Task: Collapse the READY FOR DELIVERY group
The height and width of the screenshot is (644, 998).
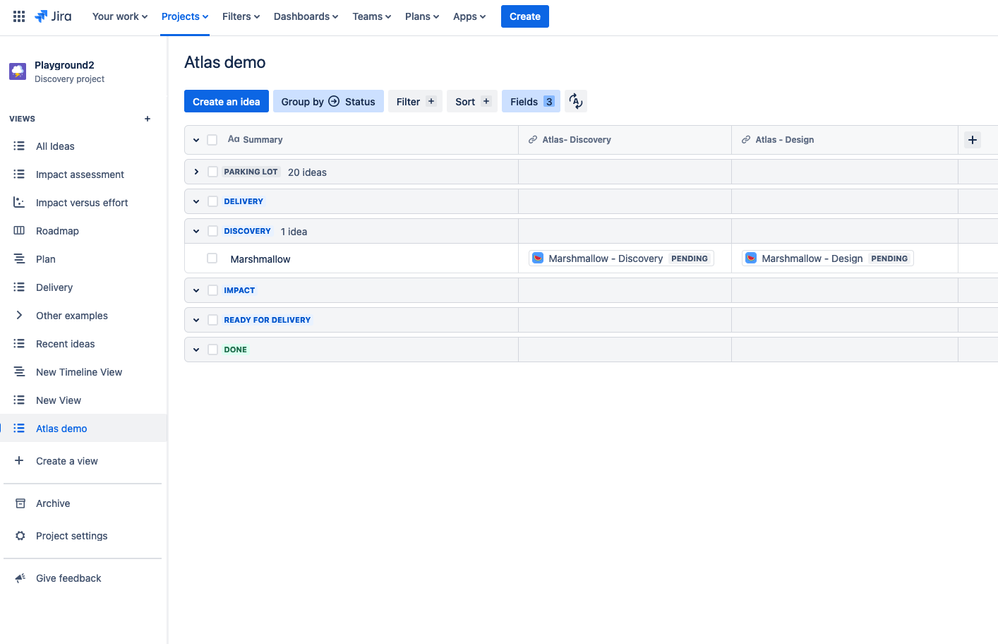Action: pos(196,320)
